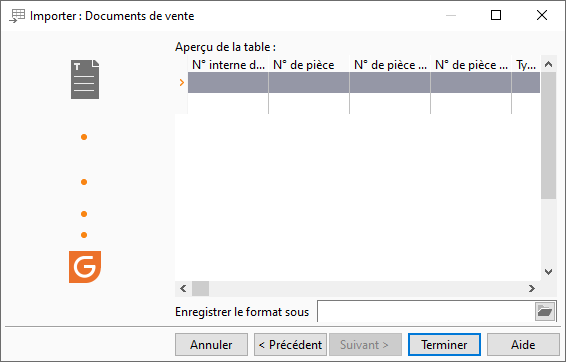Click the Terminer button
This screenshot has height=362, width=566.
[444, 345]
